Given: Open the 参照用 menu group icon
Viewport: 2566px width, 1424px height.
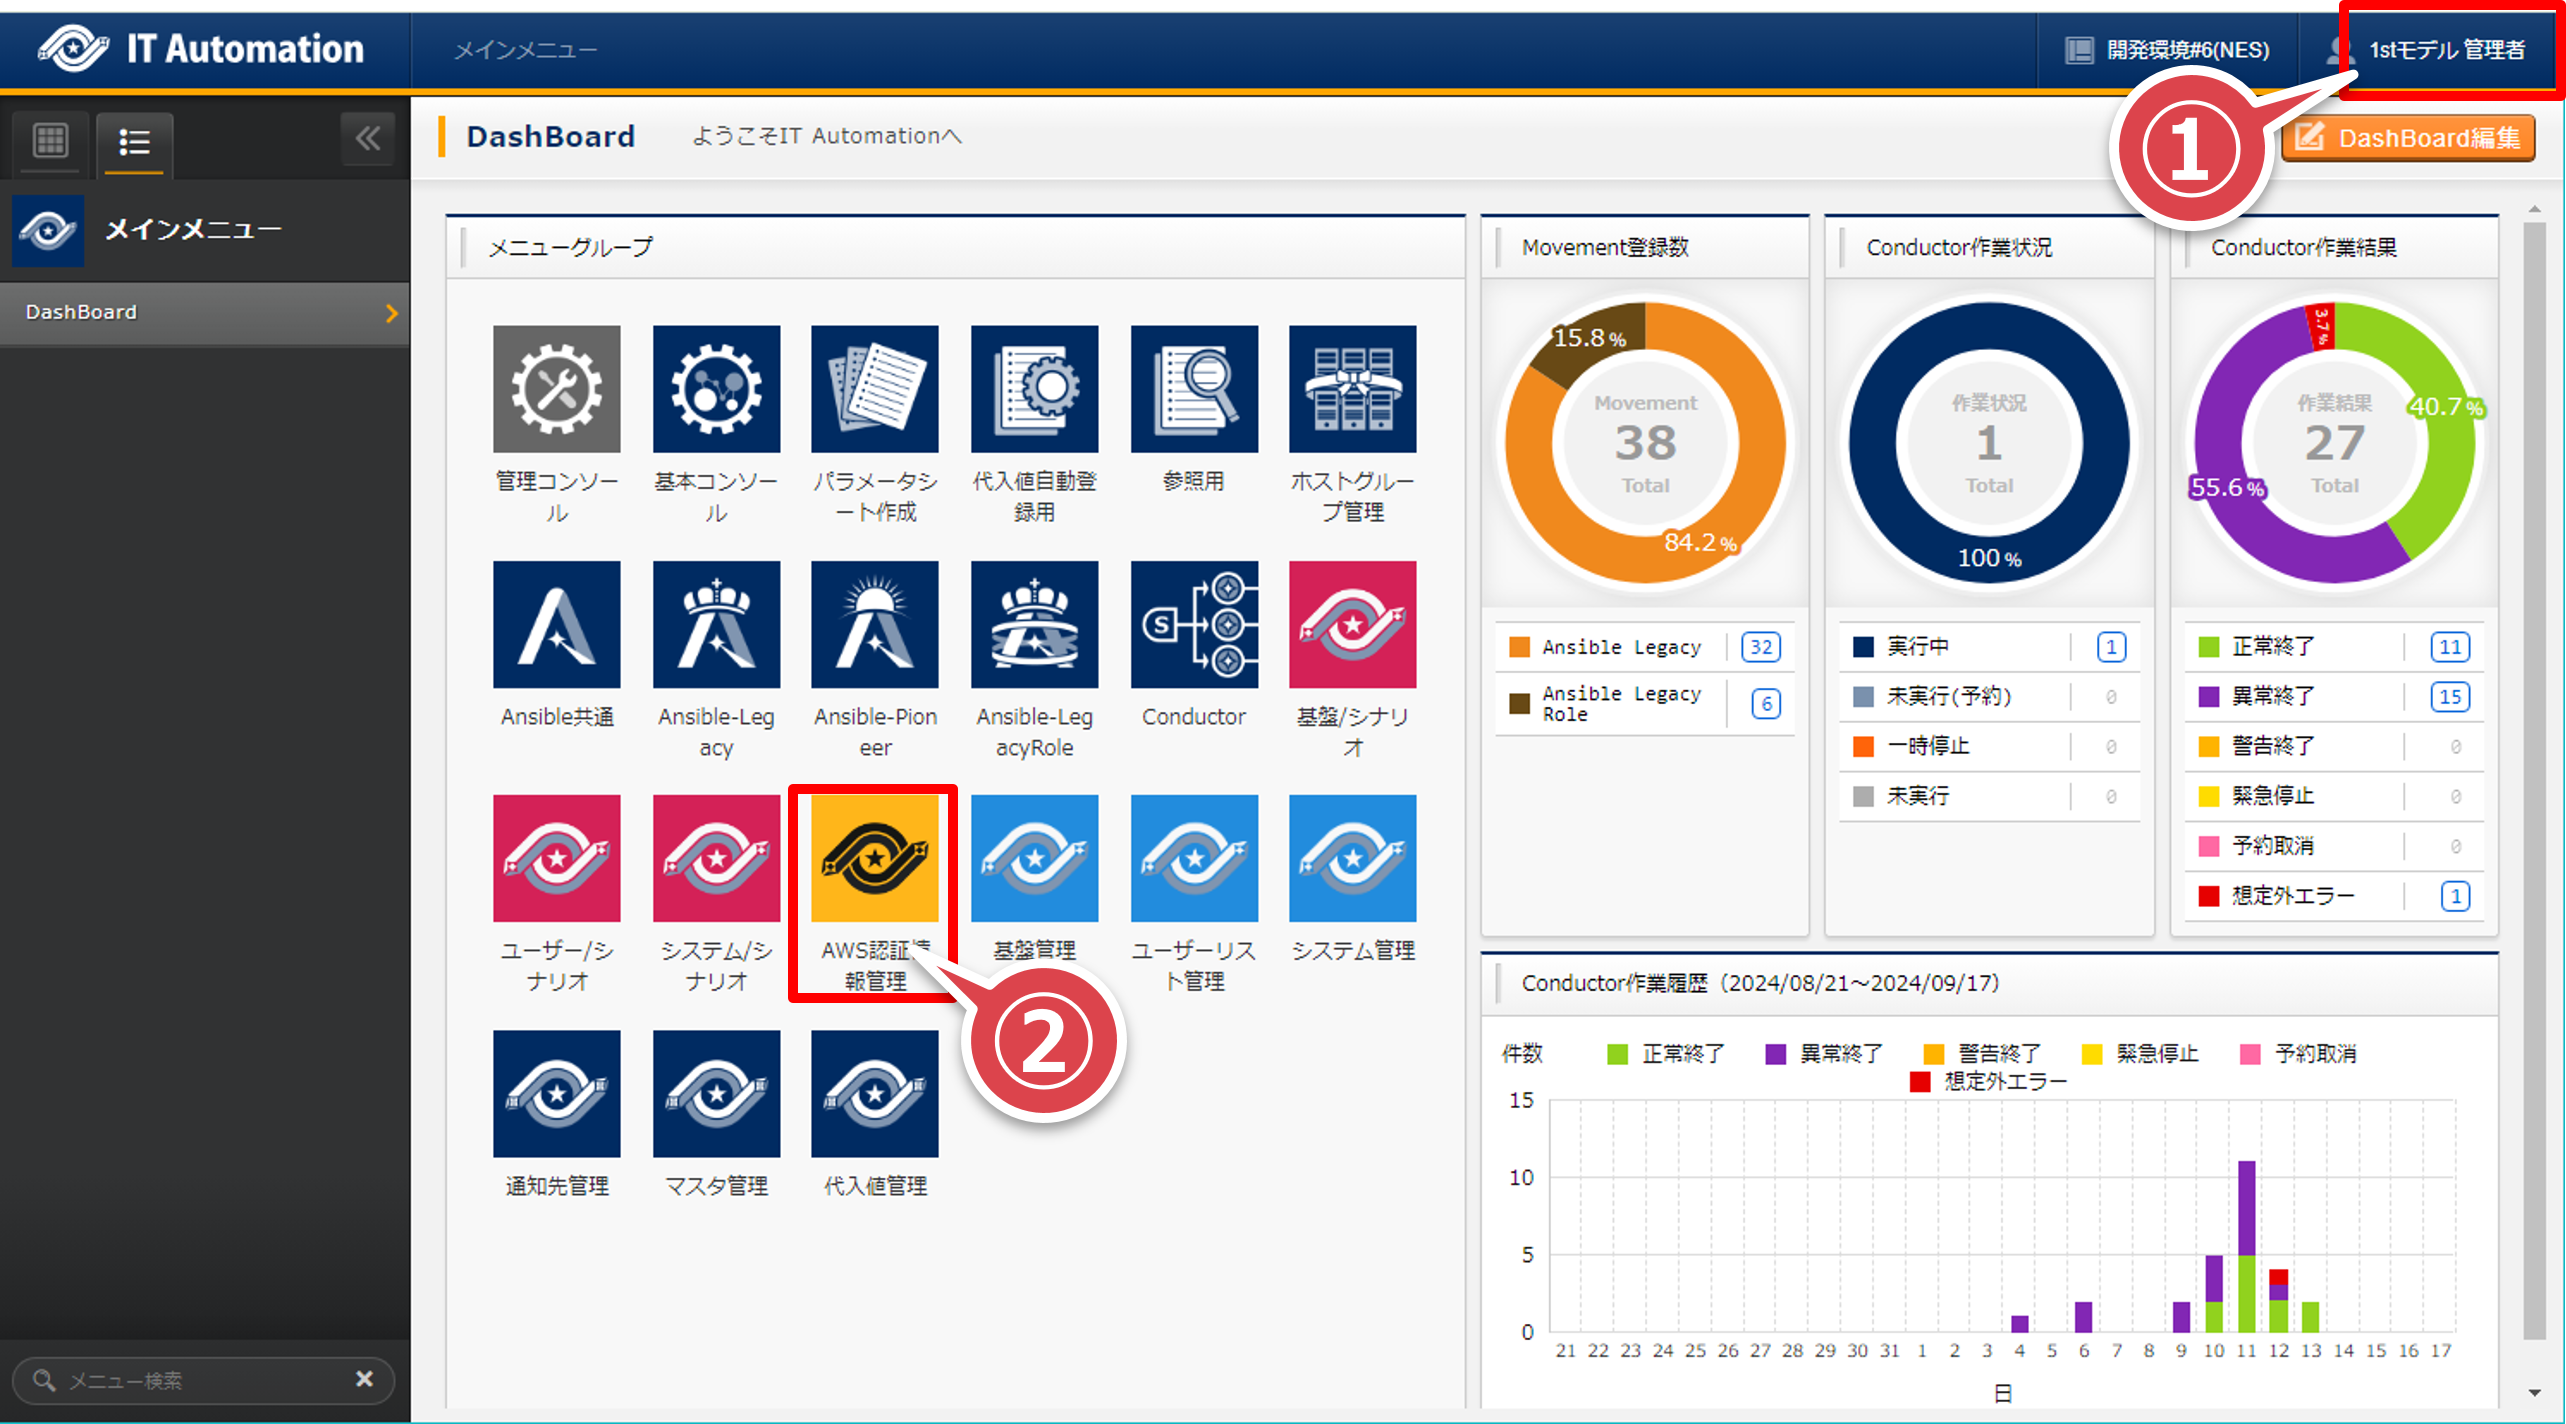Looking at the screenshot, I should tap(1194, 389).
